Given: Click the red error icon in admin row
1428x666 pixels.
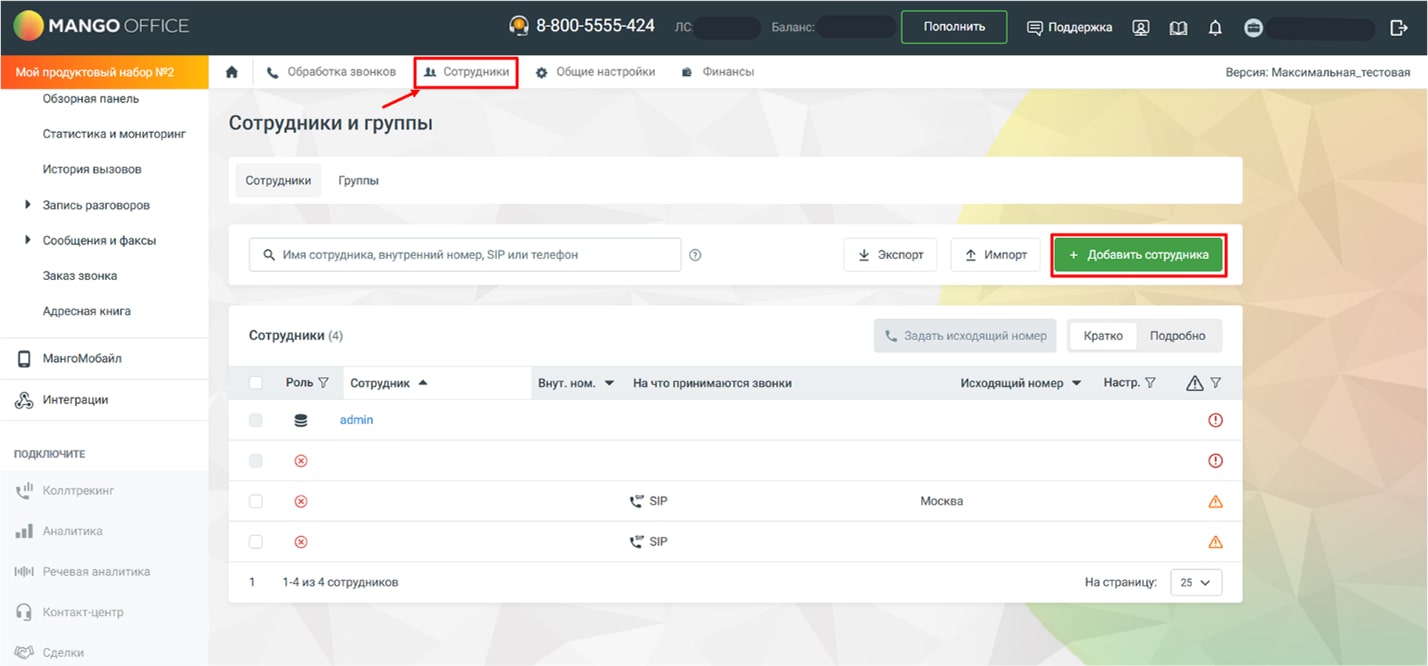Looking at the screenshot, I should 1215,420.
